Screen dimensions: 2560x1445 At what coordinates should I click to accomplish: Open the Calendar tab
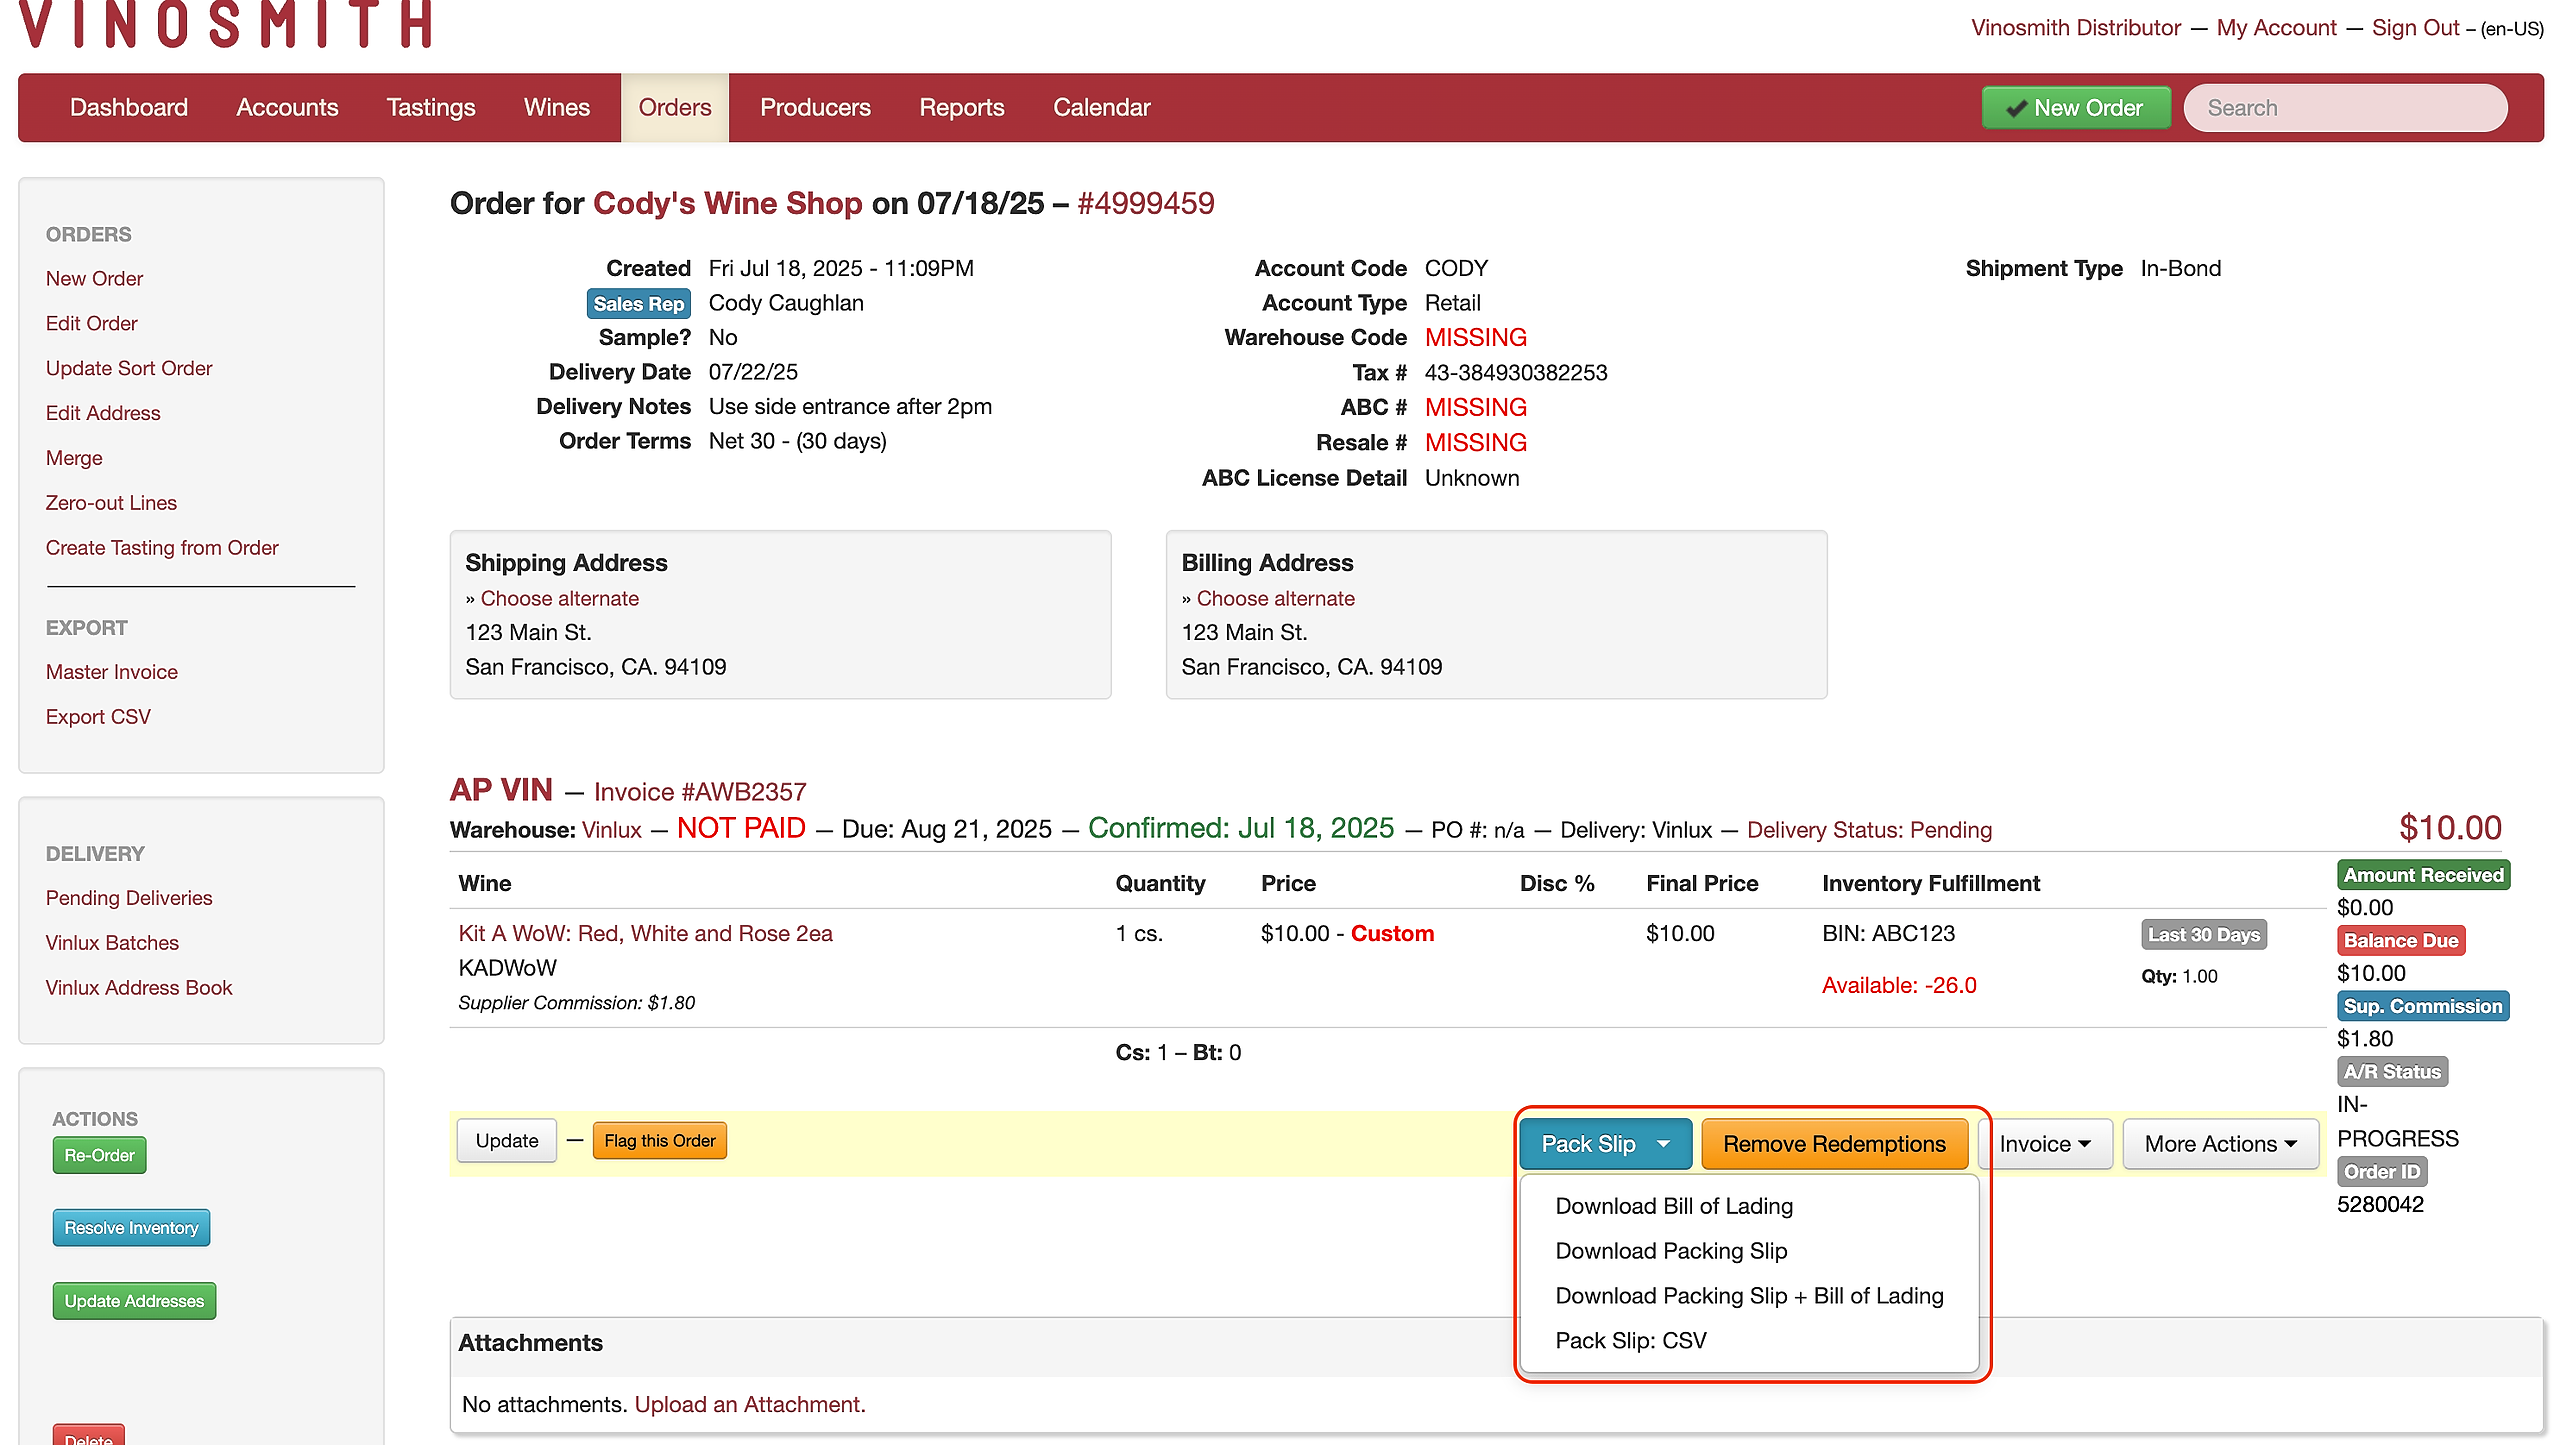click(1102, 107)
